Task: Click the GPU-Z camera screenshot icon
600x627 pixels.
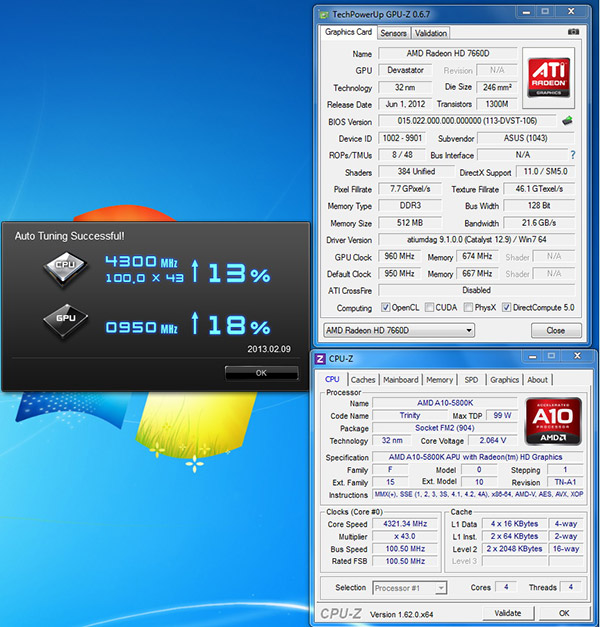Action: point(573,32)
